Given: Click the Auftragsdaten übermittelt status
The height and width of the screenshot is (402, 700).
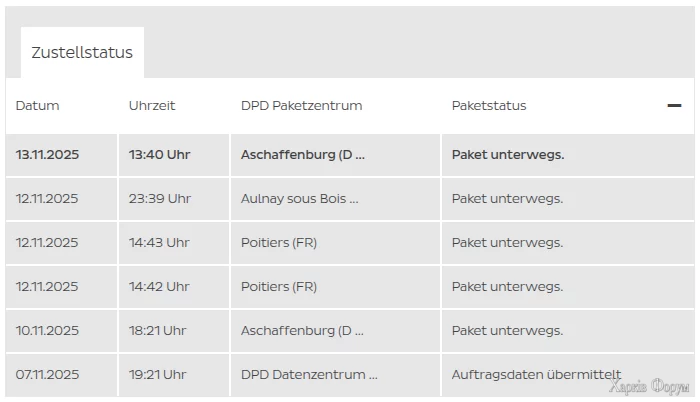Looking at the screenshot, I should coord(536,375).
